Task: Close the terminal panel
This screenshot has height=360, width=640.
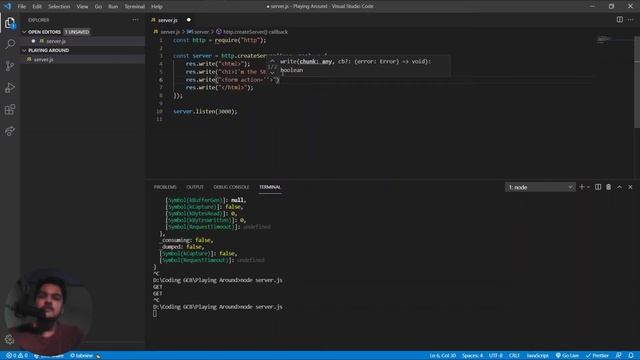Action: tap(630, 187)
